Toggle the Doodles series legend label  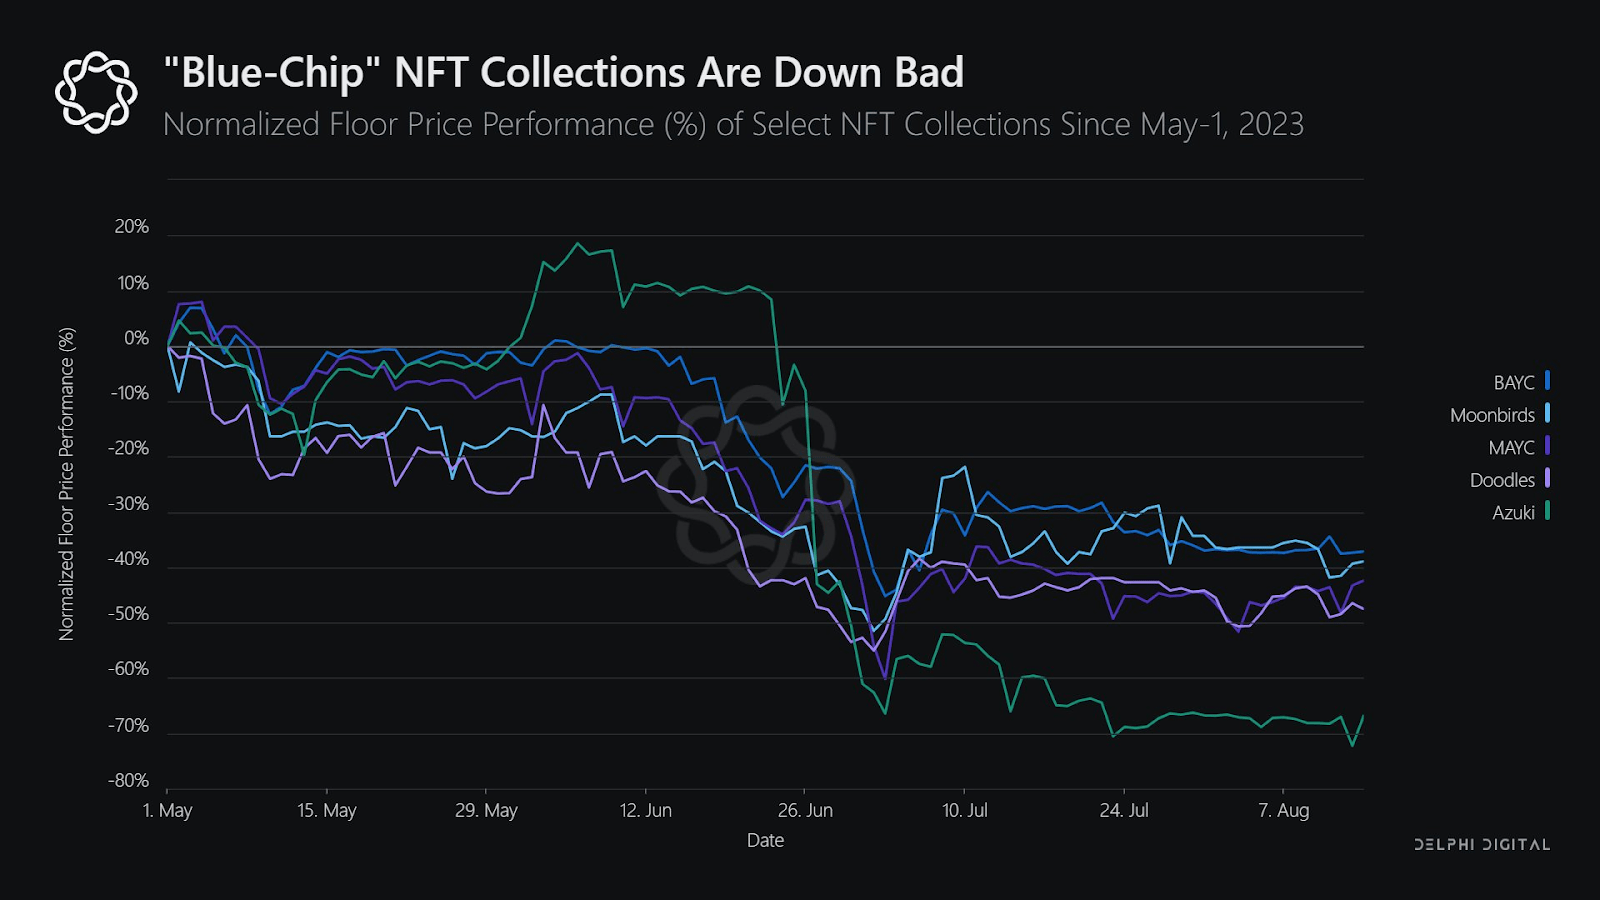[1502, 480]
